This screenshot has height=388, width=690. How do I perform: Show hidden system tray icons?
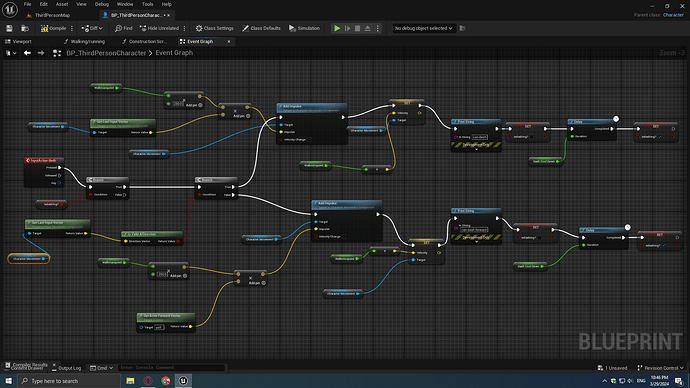coord(605,381)
